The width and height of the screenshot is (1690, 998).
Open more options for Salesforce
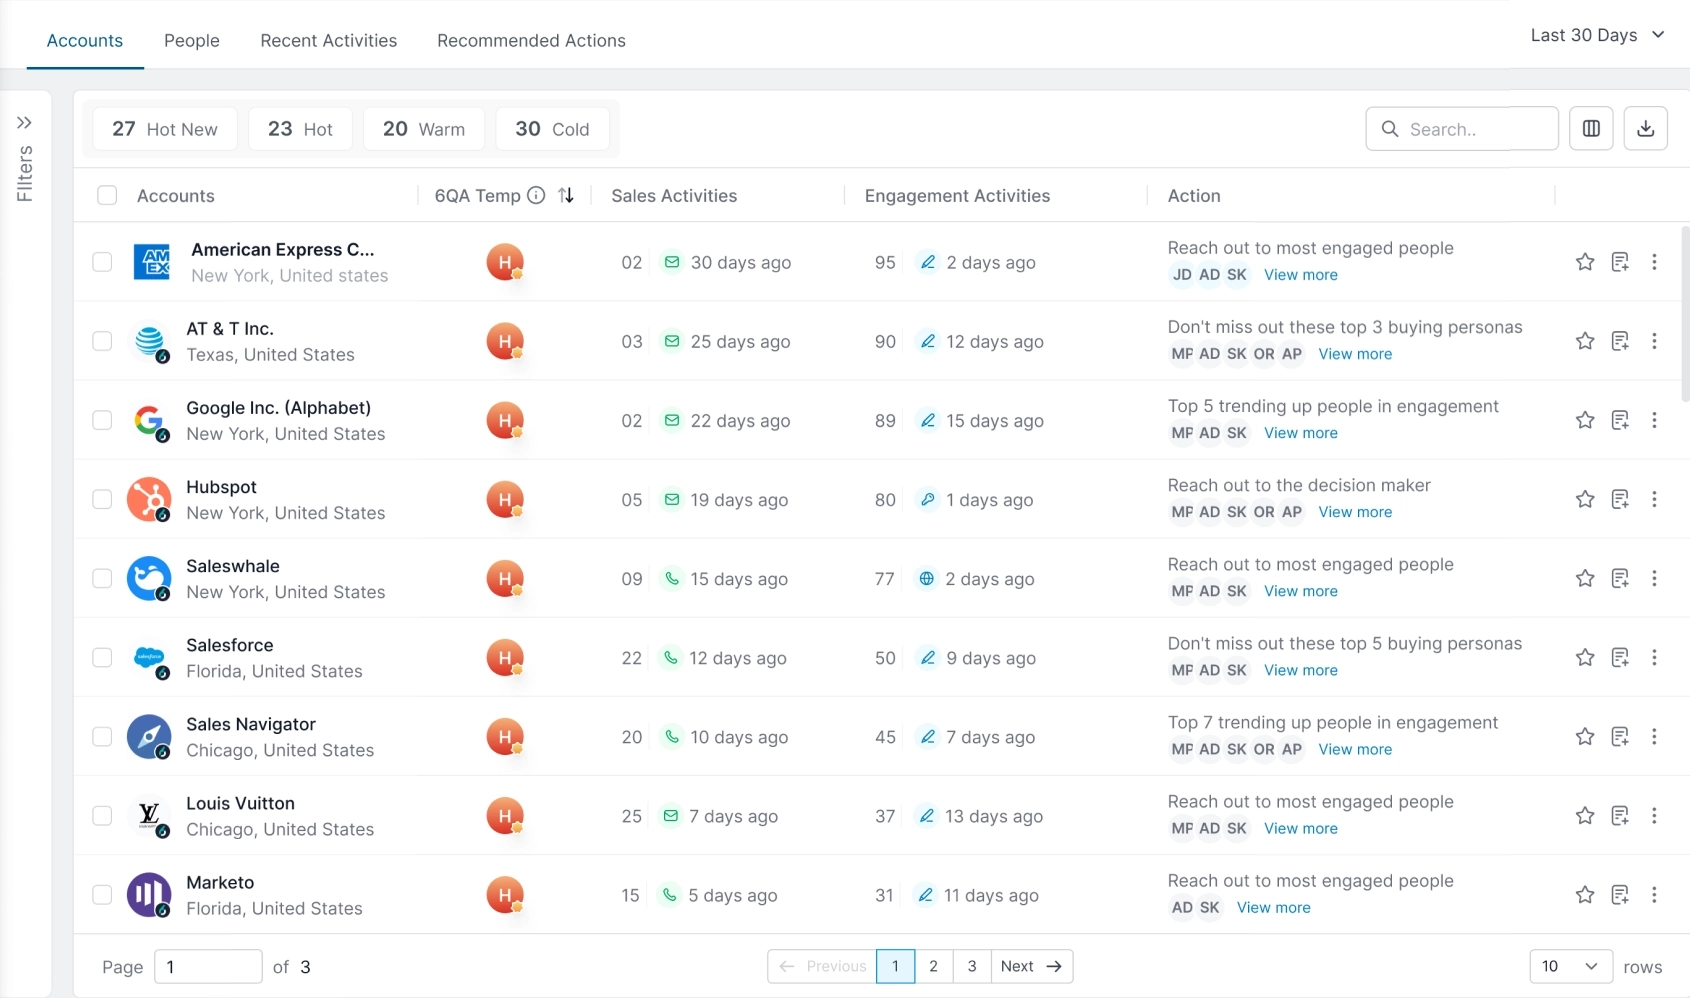(1654, 657)
